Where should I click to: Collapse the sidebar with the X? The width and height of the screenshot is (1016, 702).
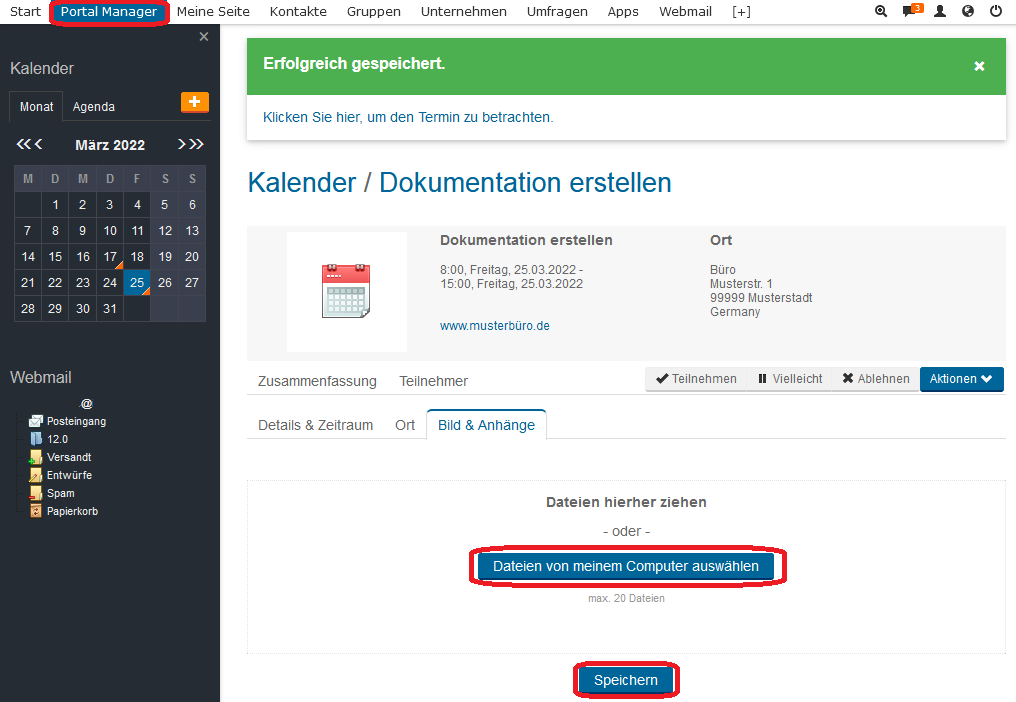pos(204,37)
